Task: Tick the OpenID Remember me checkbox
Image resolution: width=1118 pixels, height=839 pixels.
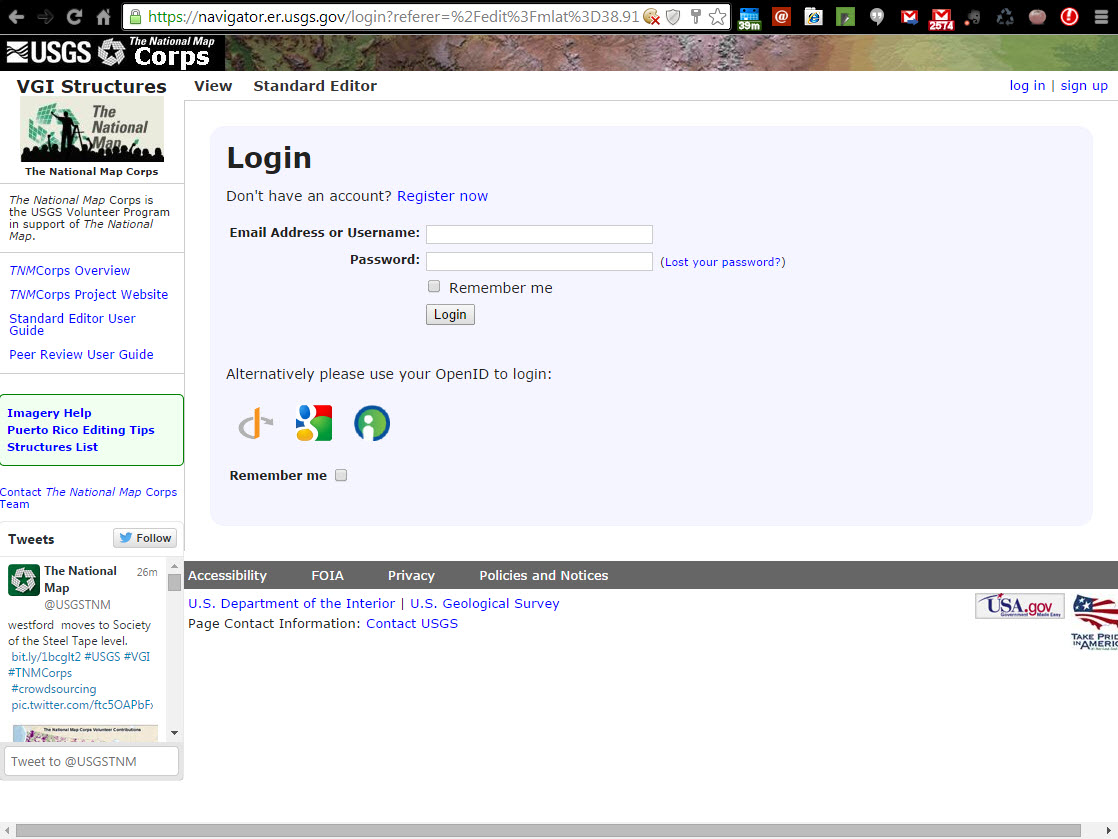Action: click(341, 475)
